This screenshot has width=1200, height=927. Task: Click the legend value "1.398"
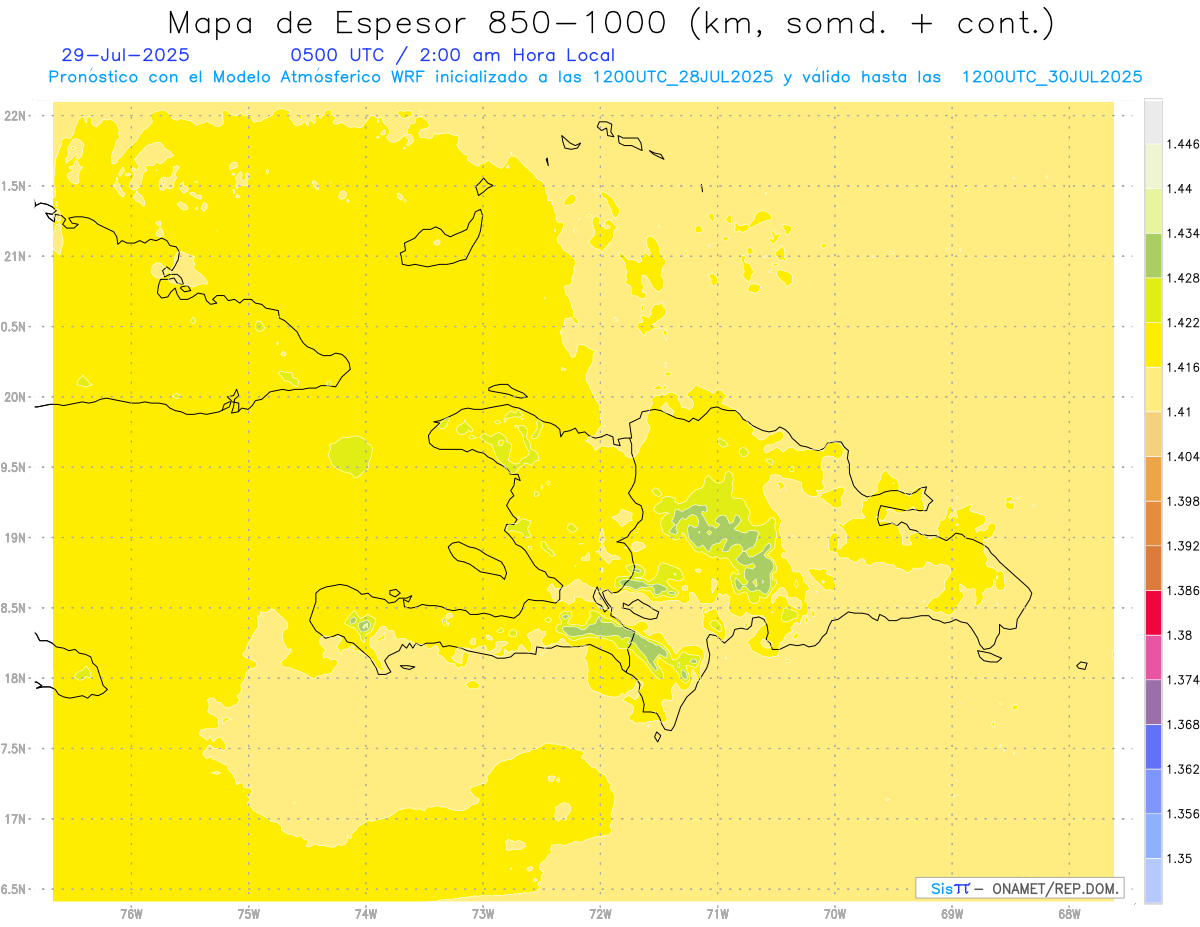pos(1183,501)
